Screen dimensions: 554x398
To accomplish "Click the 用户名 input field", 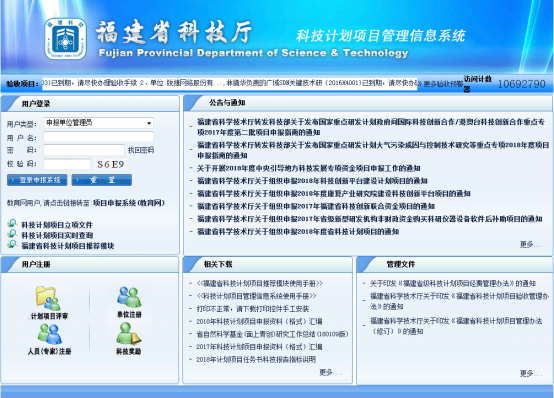I will click(x=99, y=137).
